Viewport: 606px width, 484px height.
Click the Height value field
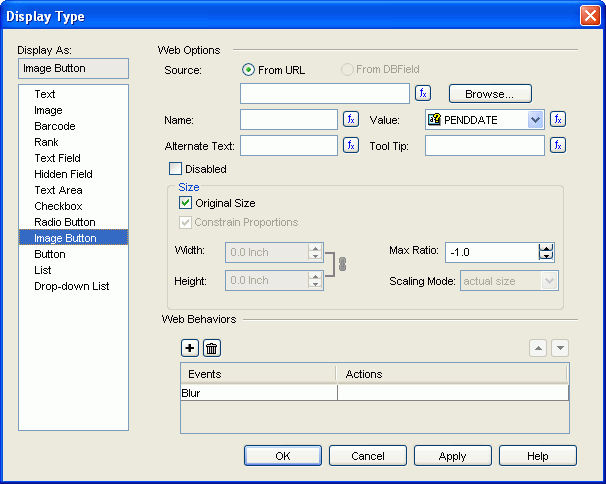(267, 281)
